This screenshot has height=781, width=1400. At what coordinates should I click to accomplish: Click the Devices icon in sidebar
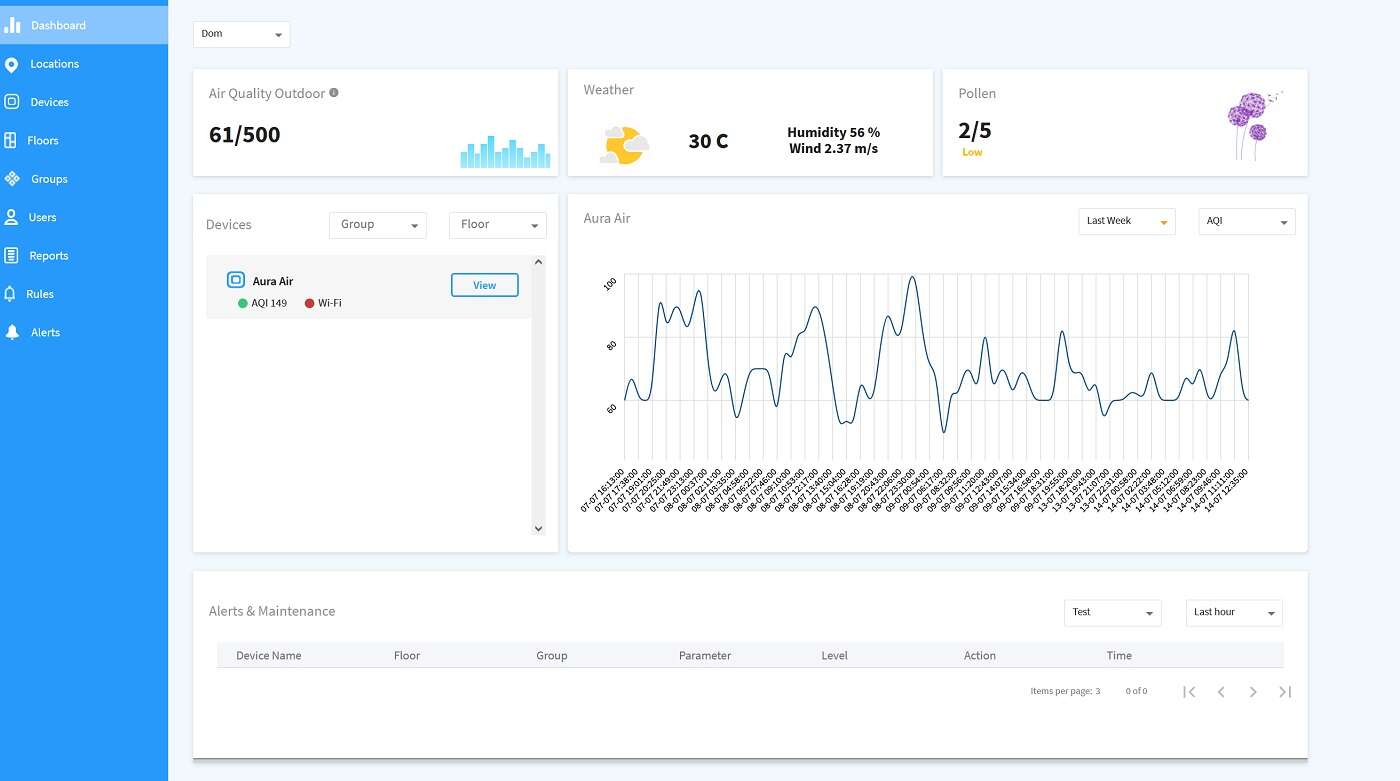(x=12, y=102)
